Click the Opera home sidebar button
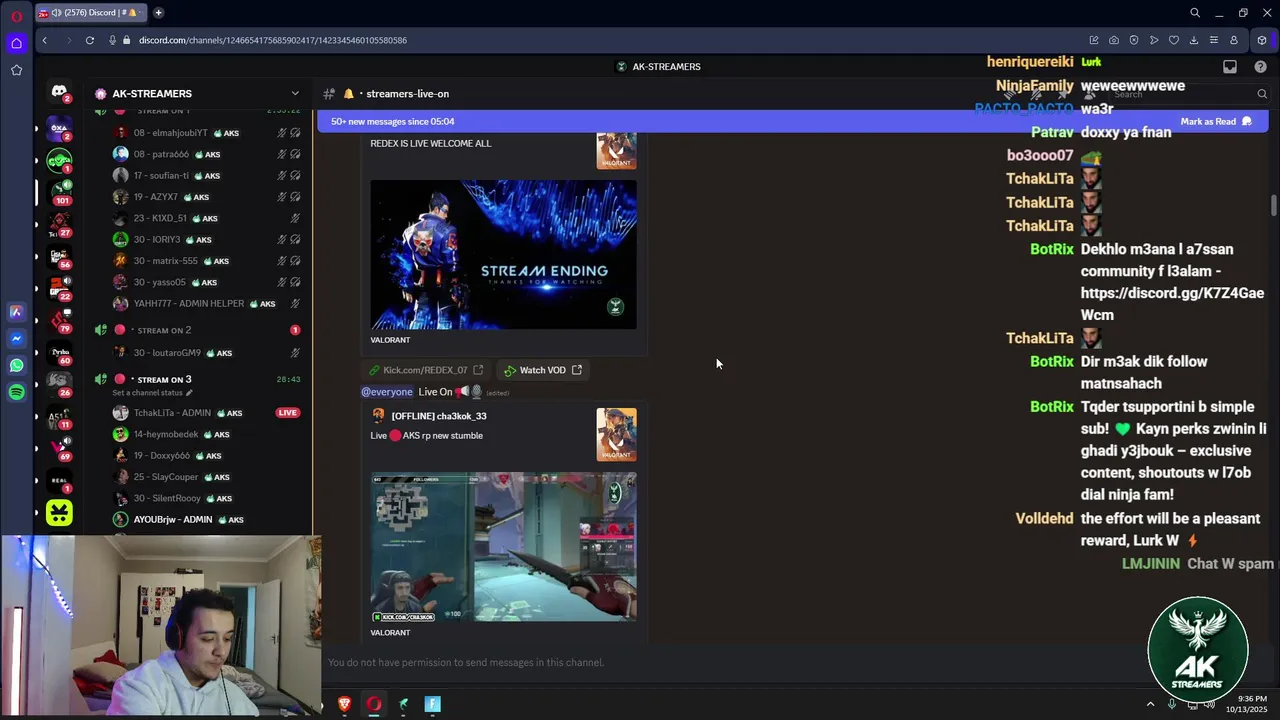Viewport: 1280px width, 720px height. click(x=16, y=43)
